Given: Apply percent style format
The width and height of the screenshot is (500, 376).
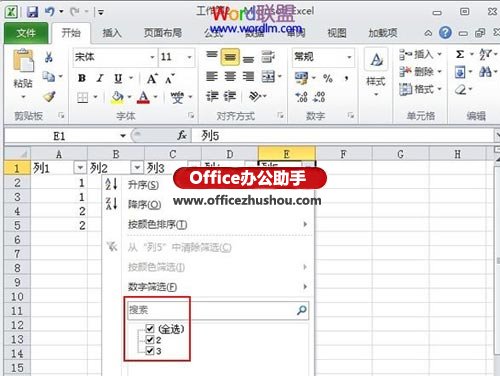Looking at the screenshot, I should pyautogui.click(x=328, y=78).
